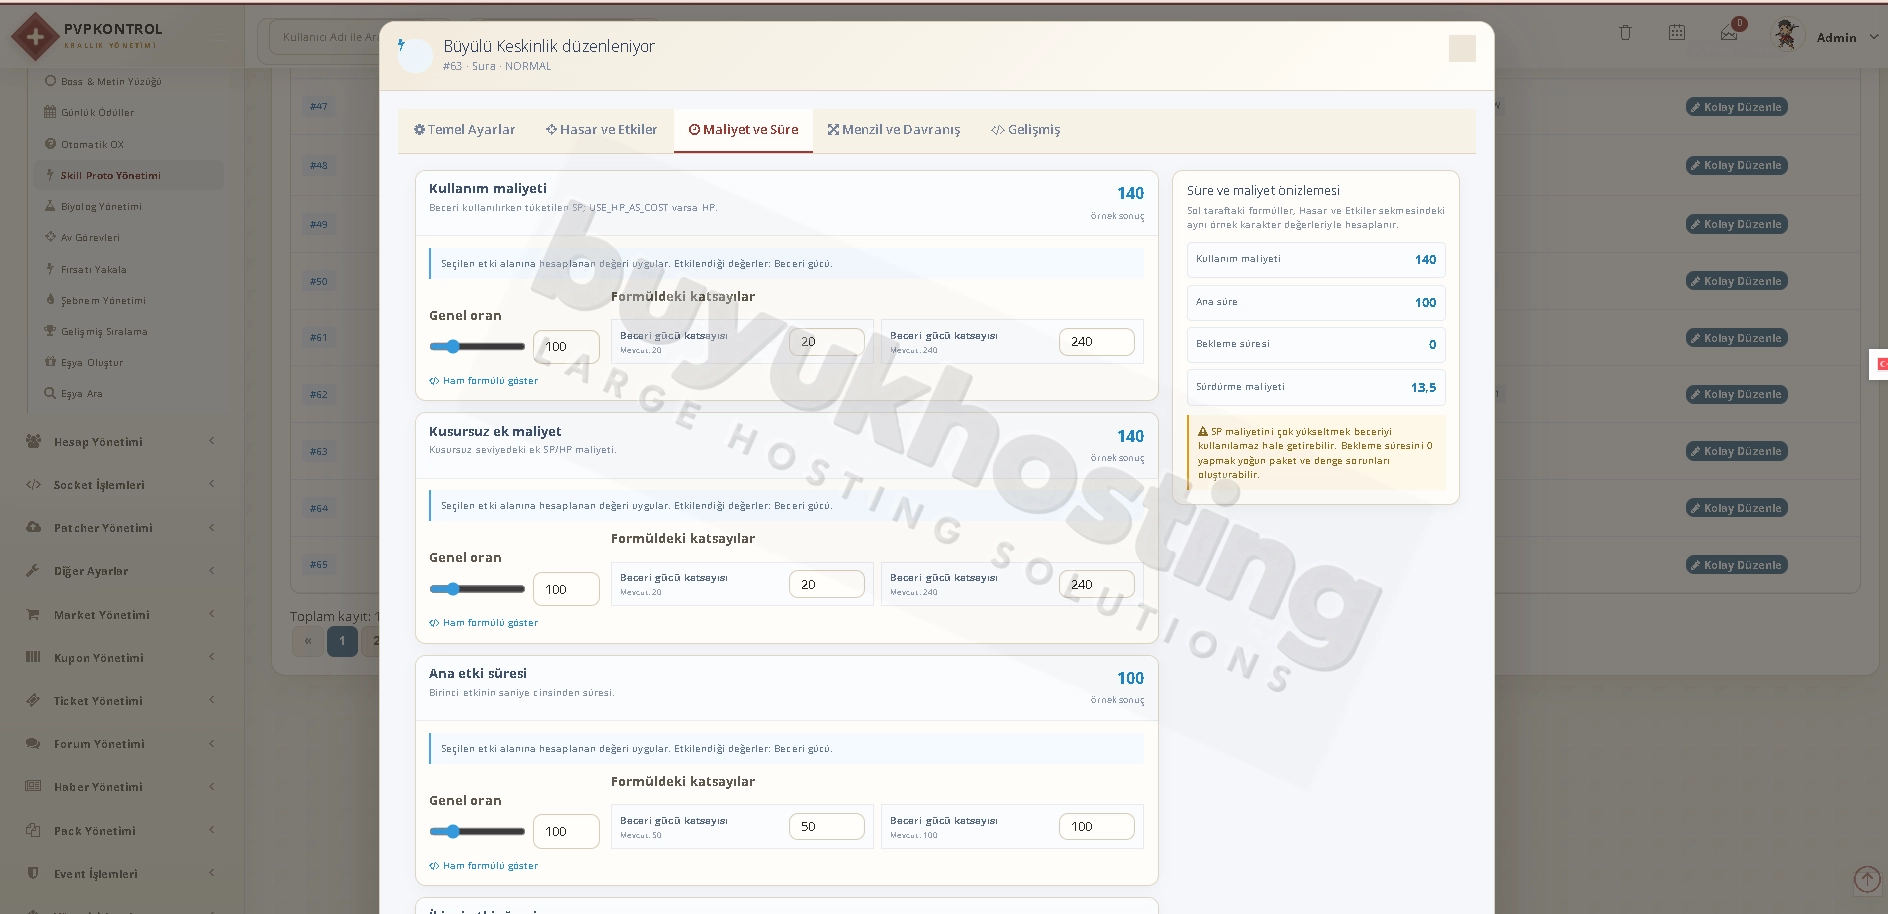Viewport: 1888px width, 914px height.
Task: Switch to the Gelişmiş tab
Action: pos(1025,130)
